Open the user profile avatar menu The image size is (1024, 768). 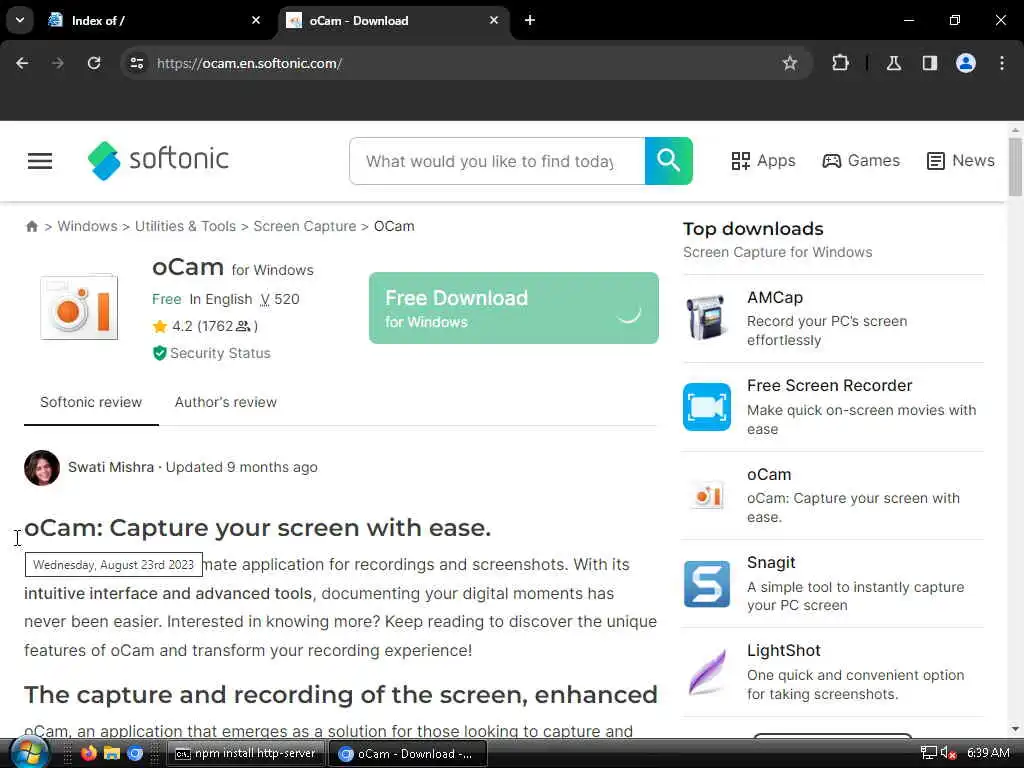tap(965, 63)
